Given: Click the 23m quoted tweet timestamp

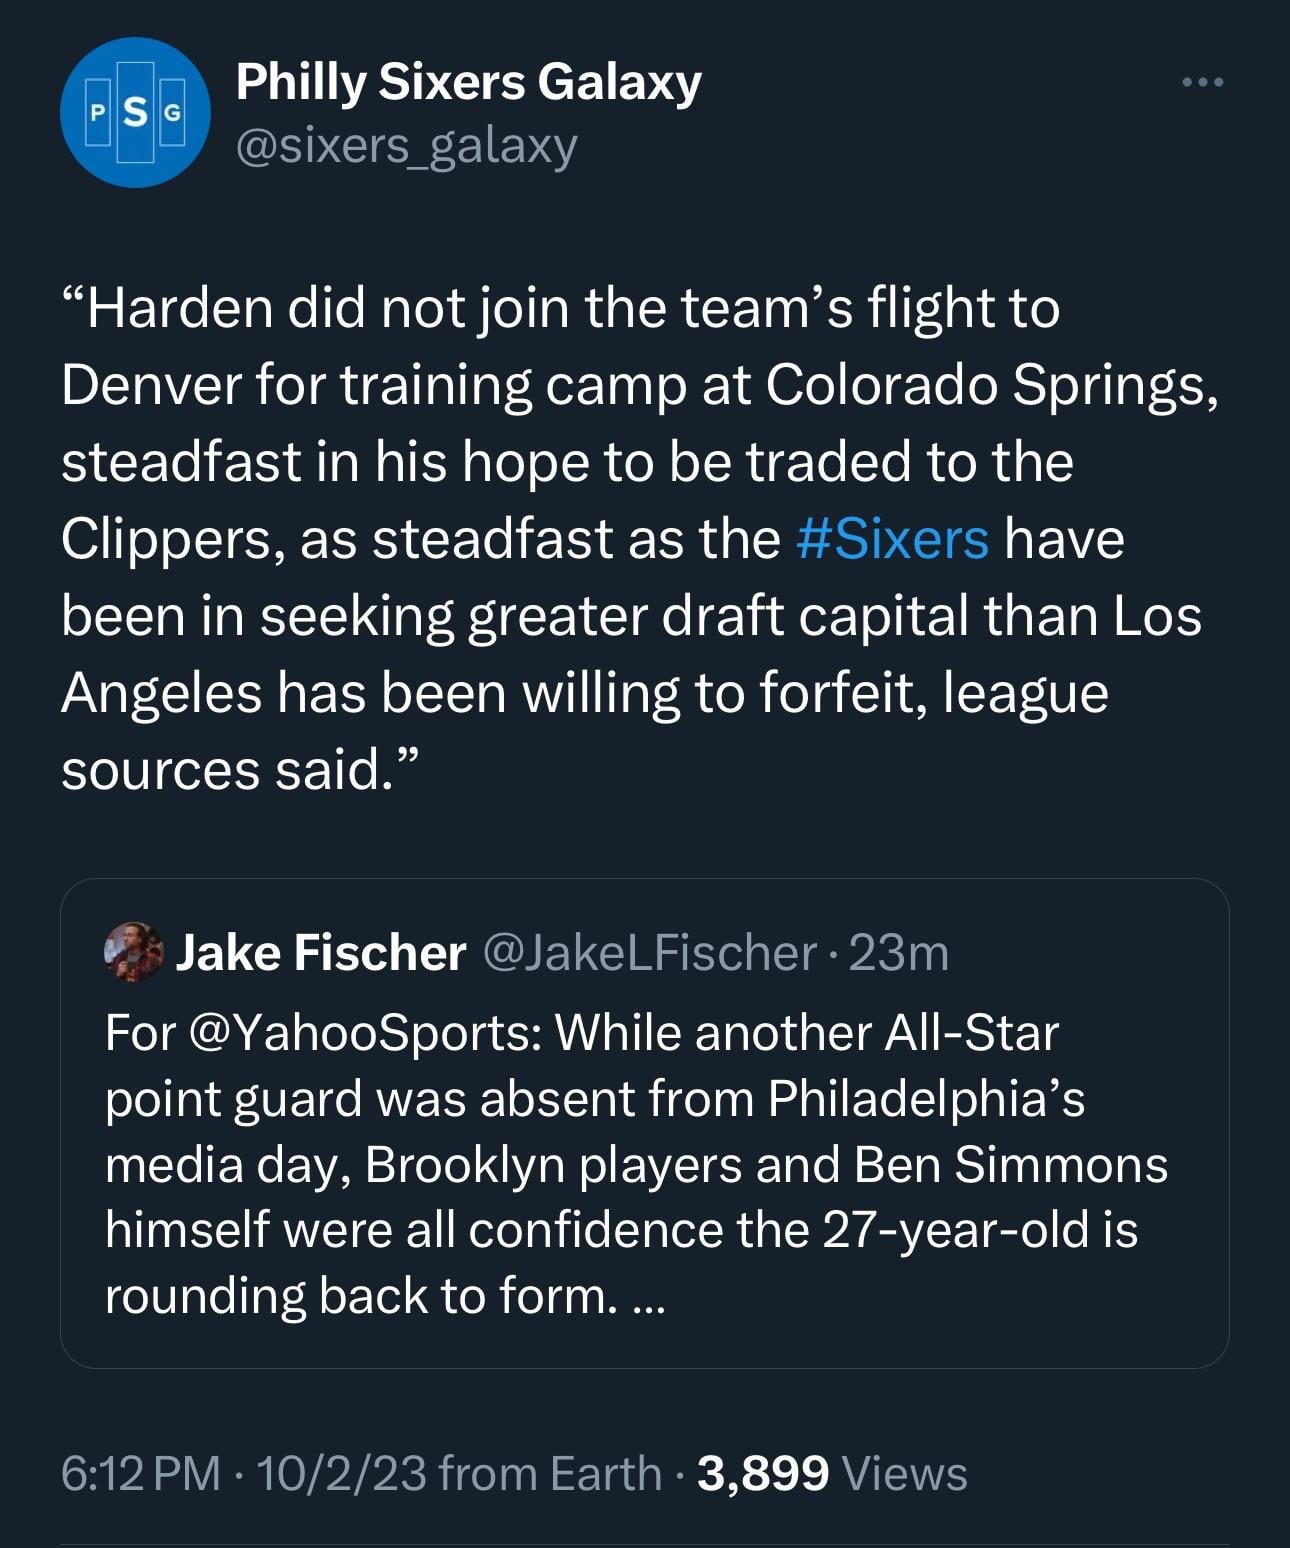Looking at the screenshot, I should click(x=899, y=952).
